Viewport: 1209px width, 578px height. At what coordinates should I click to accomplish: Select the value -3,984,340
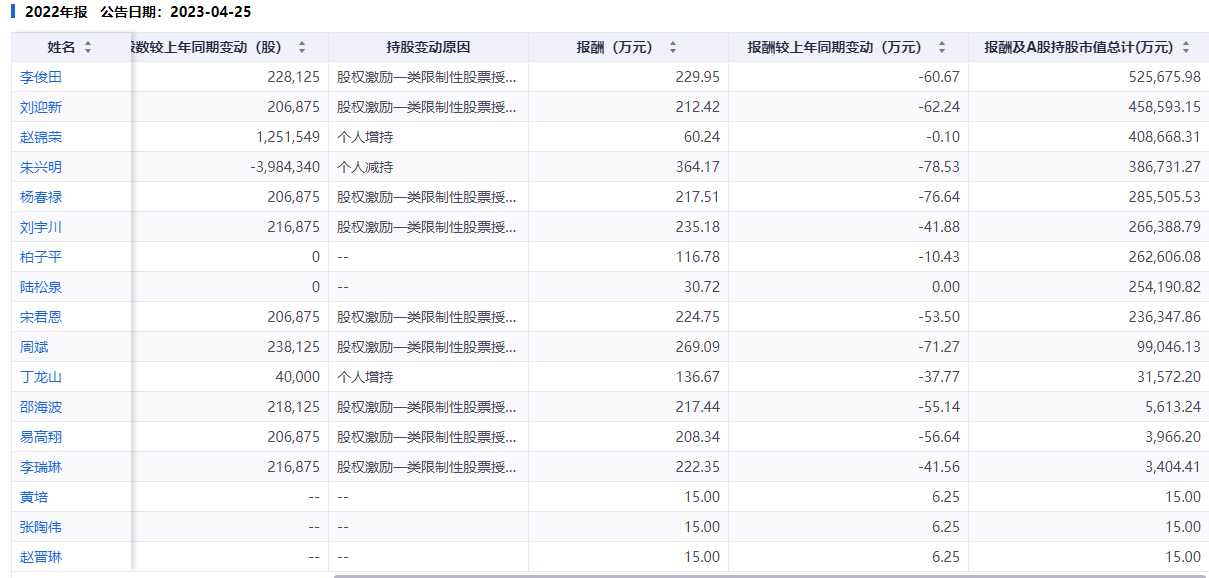pos(285,167)
